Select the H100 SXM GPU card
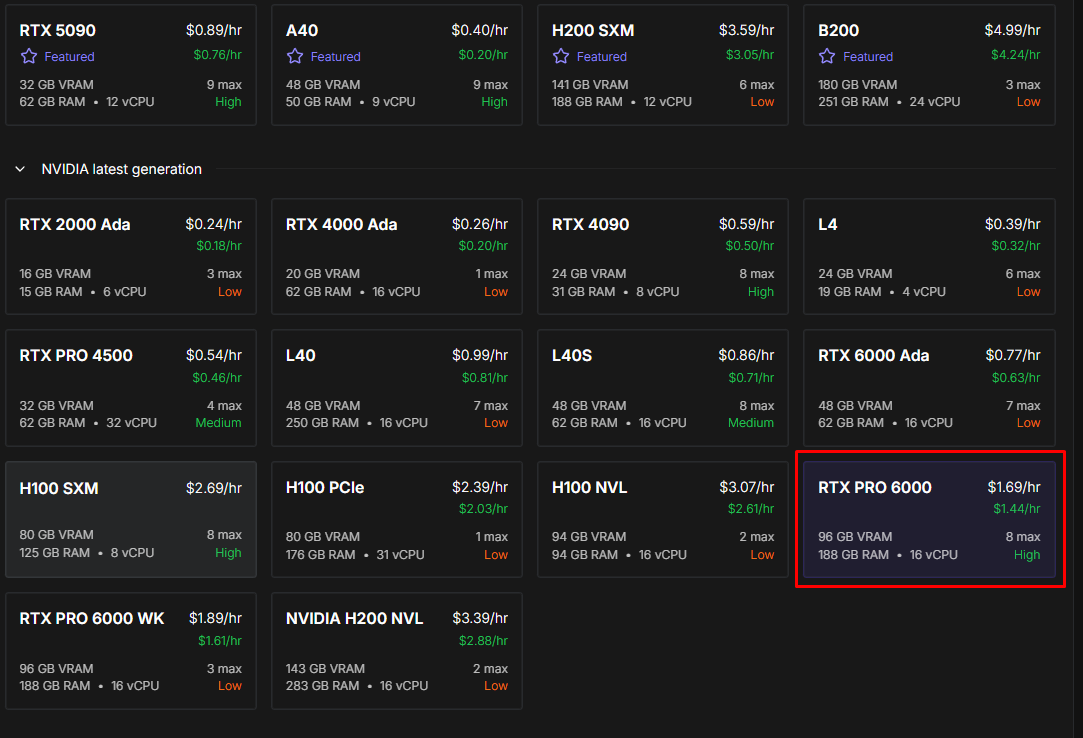 point(130,519)
